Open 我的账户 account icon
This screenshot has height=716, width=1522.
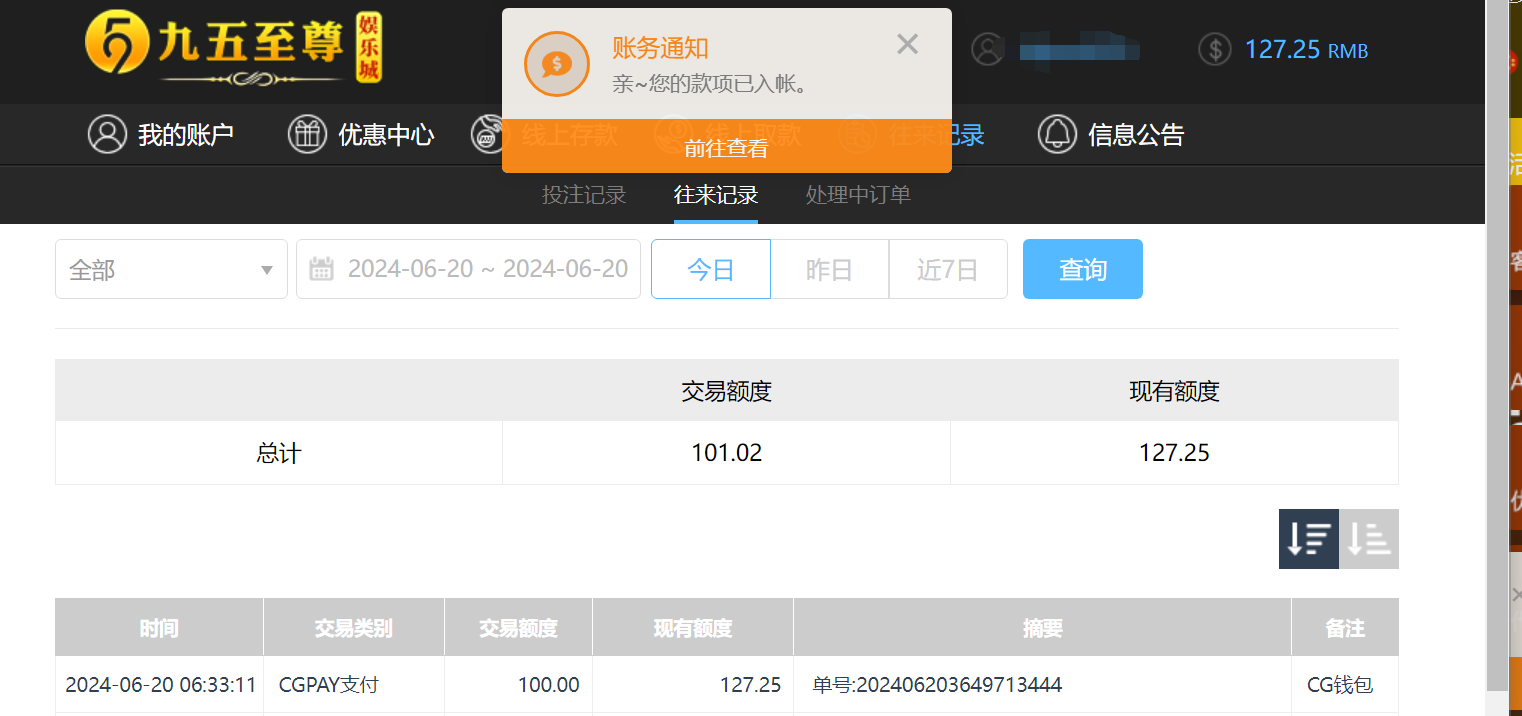coord(108,134)
